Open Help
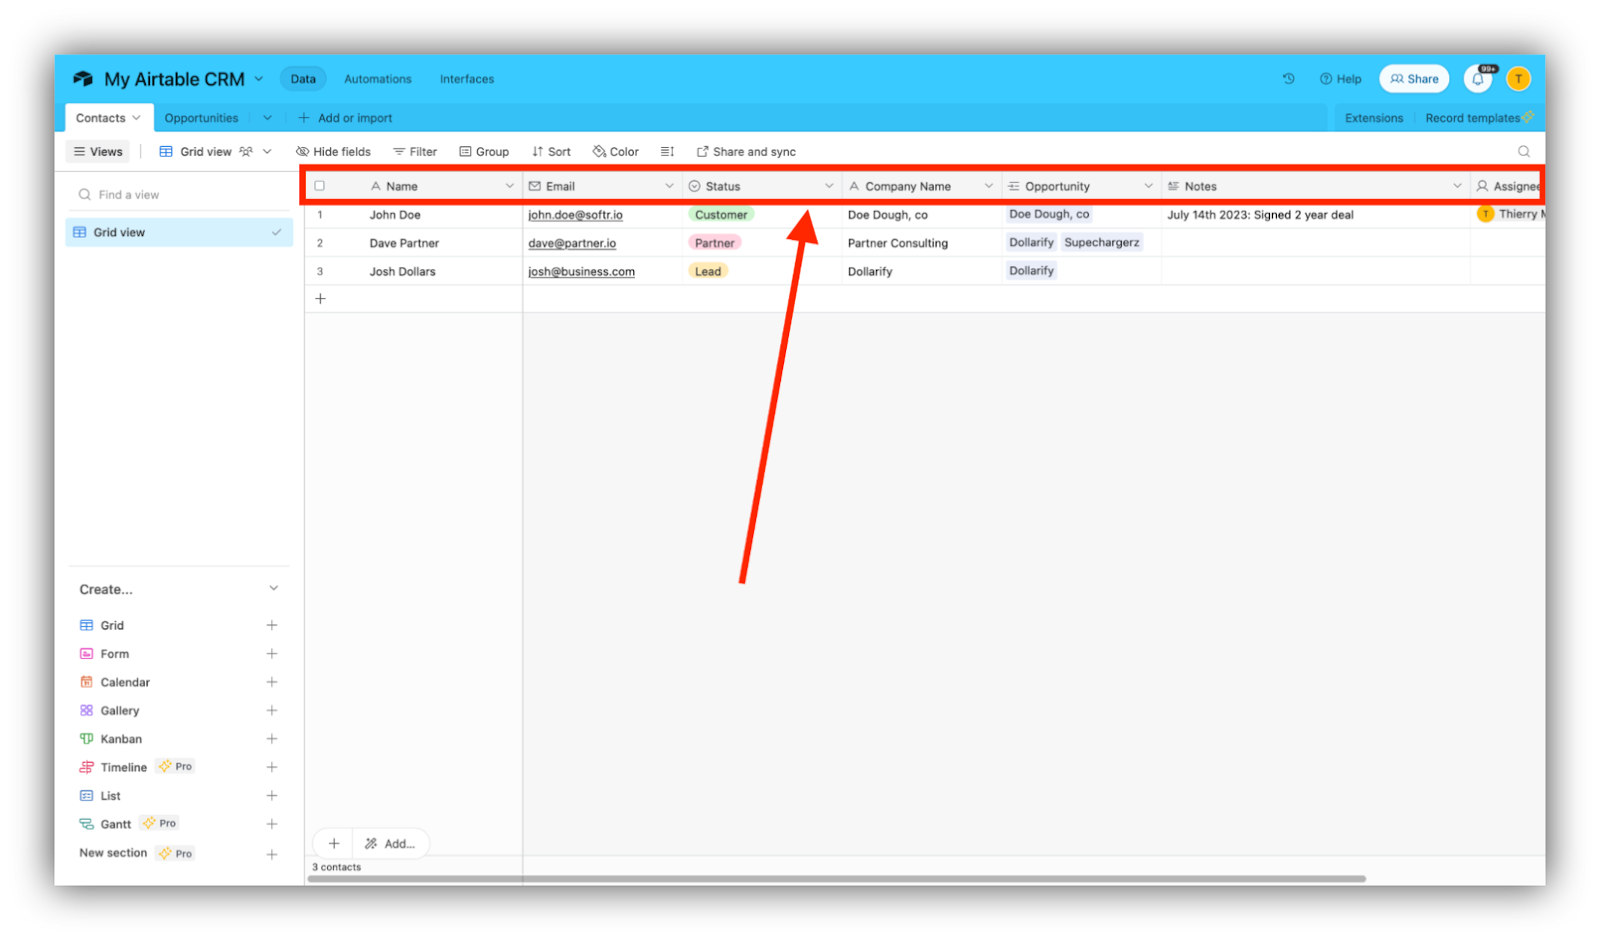Screen dimensions: 1600x940 pos(1340,79)
